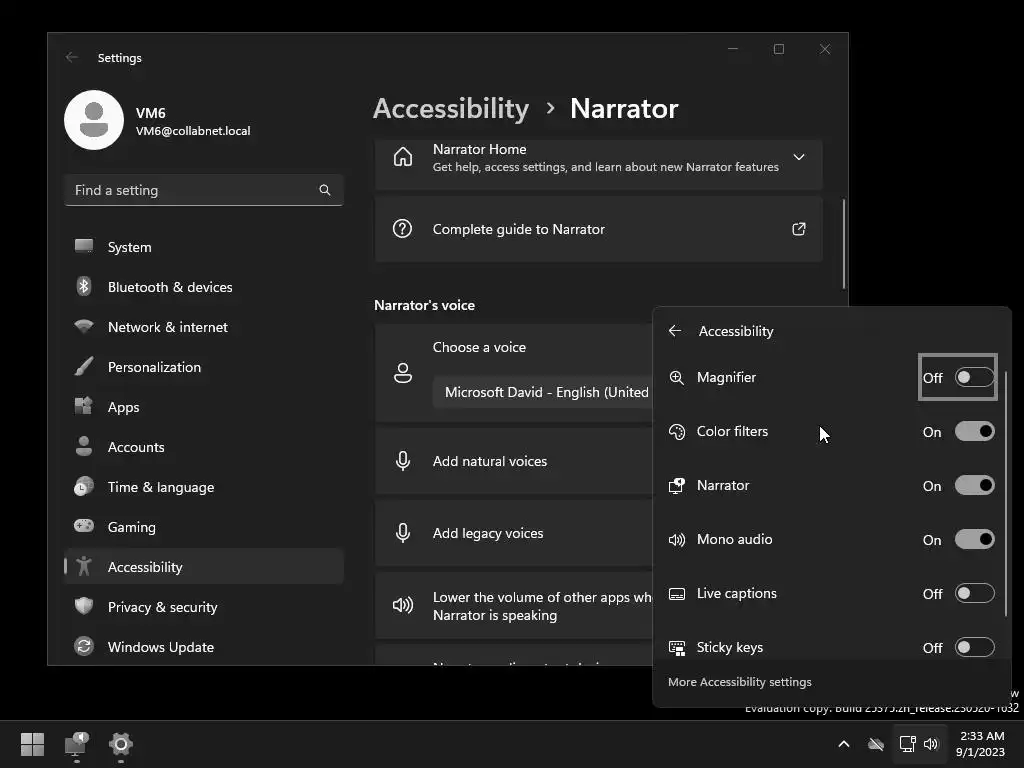This screenshot has width=1024, height=768.
Task: Click the person icon beside Choose a voice
Action: click(x=403, y=373)
